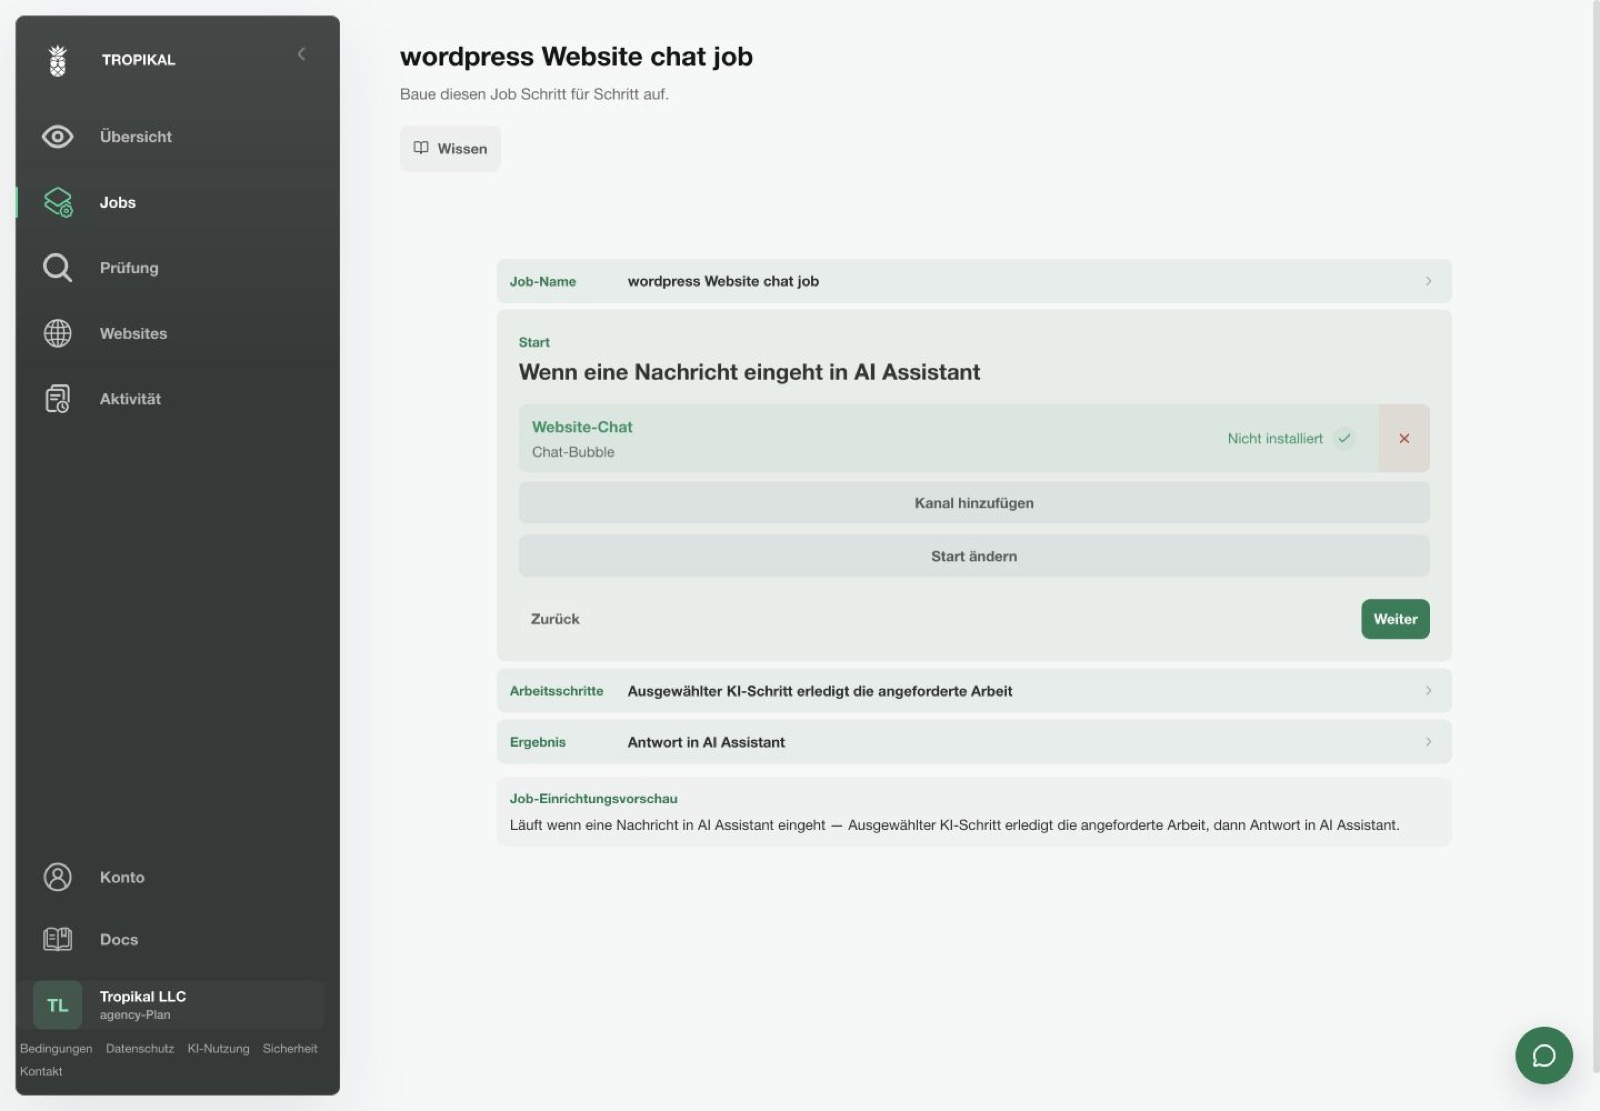This screenshot has width=1600, height=1111.
Task: Click the TL avatar badge
Action: [58, 1005]
